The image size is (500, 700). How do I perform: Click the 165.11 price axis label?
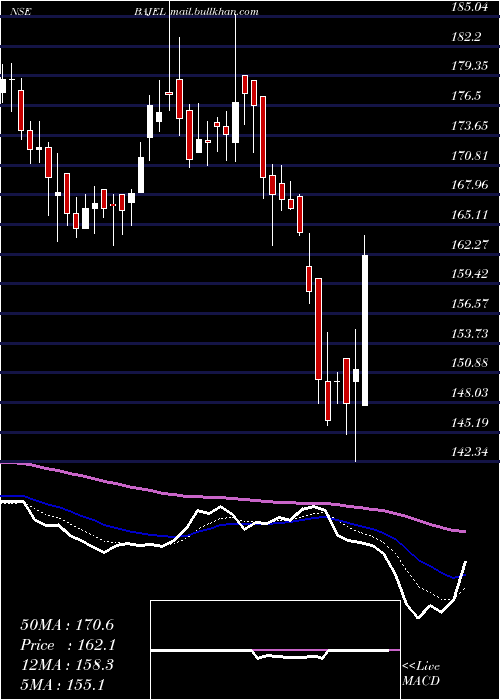(470, 215)
